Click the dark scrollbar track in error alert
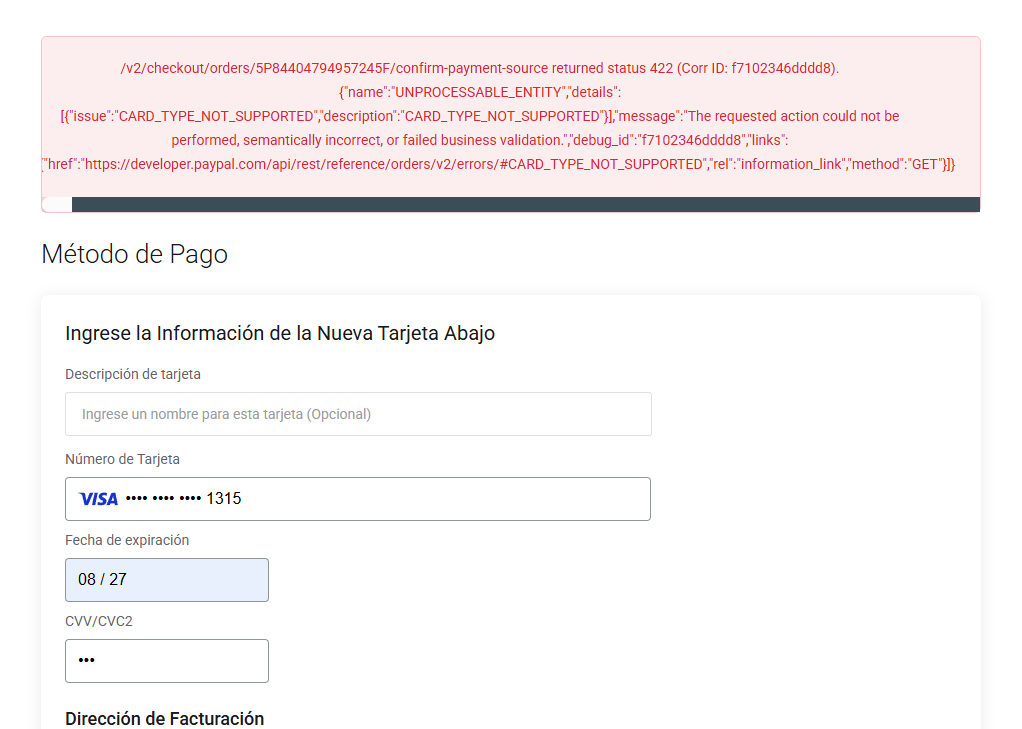Image resolution: width=1022 pixels, height=729 pixels. point(525,205)
